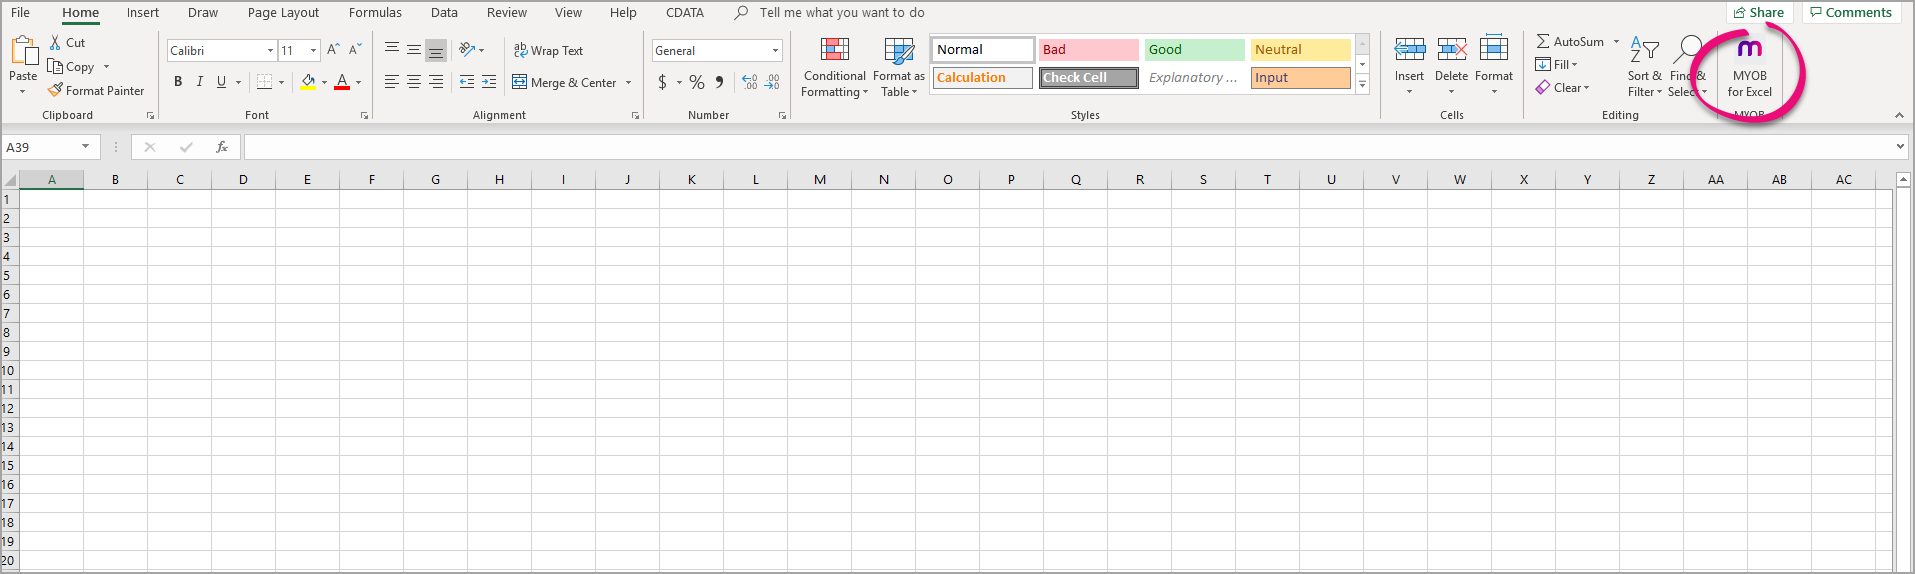The width and height of the screenshot is (1915, 574).
Task: Toggle bottom align in the ribbon
Action: coord(436,50)
